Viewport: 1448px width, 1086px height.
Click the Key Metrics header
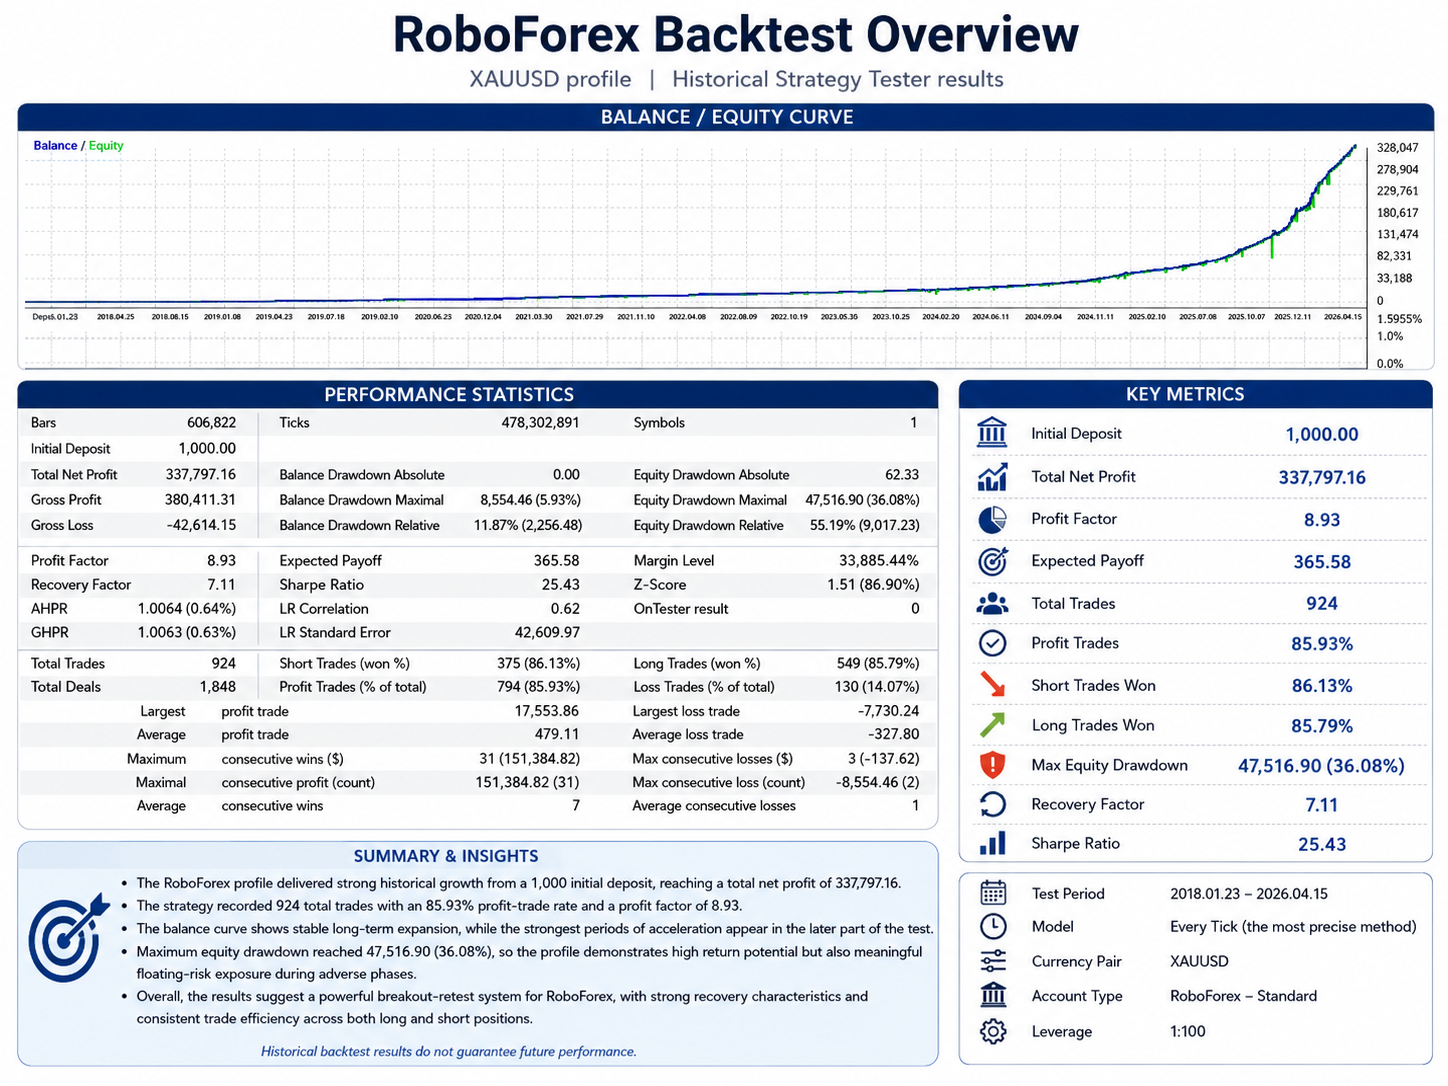[x=1195, y=394]
